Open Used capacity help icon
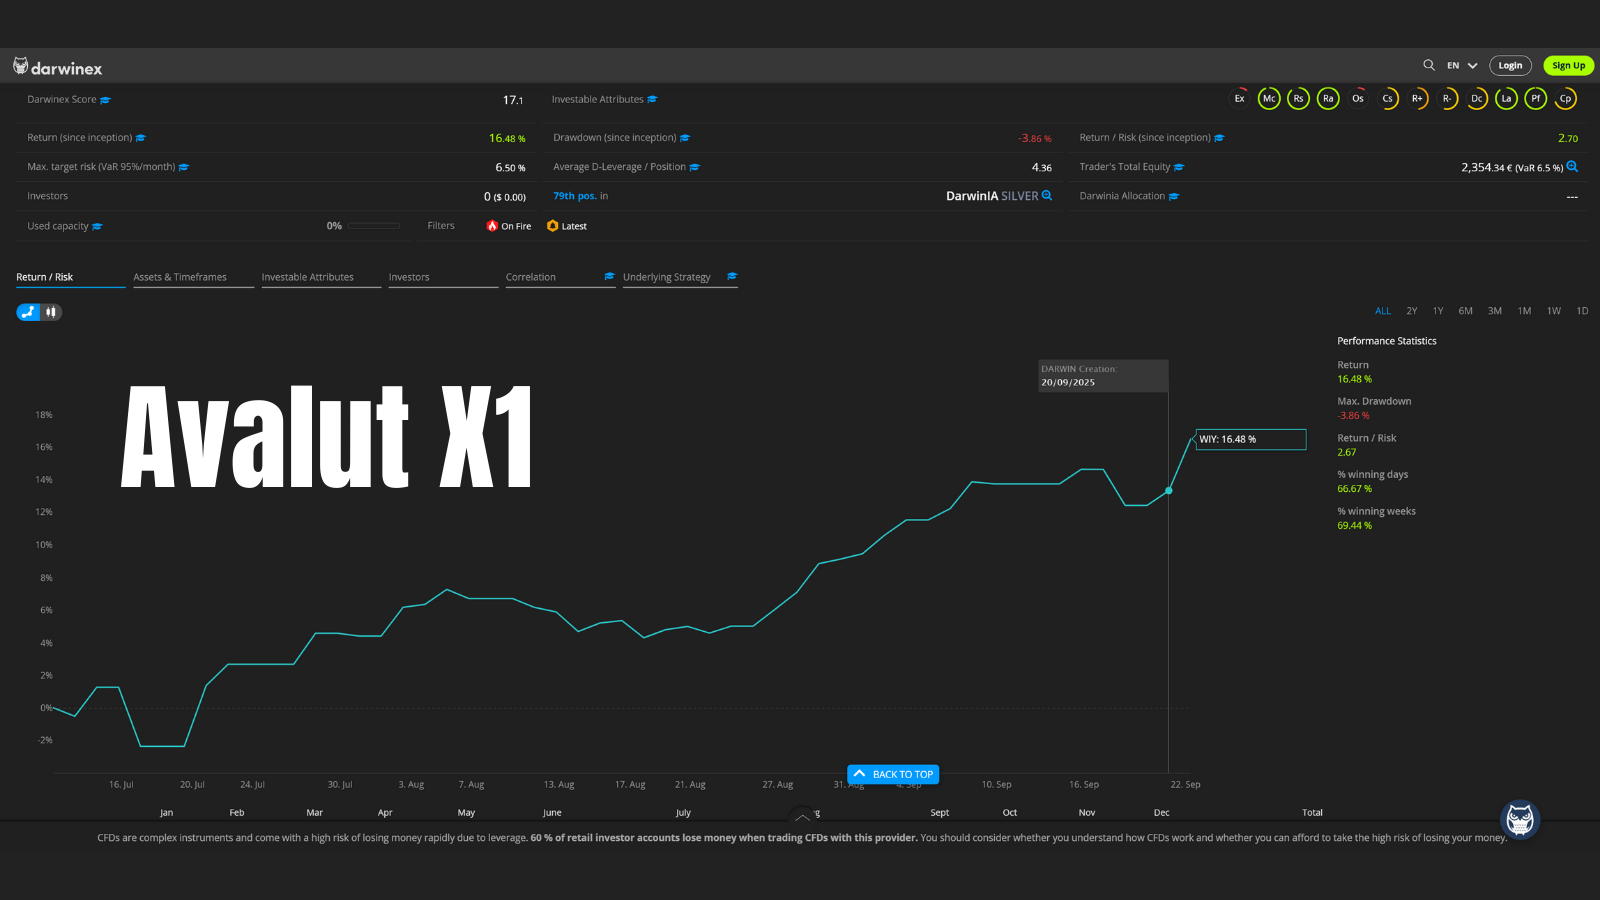This screenshot has width=1600, height=900. [x=97, y=226]
